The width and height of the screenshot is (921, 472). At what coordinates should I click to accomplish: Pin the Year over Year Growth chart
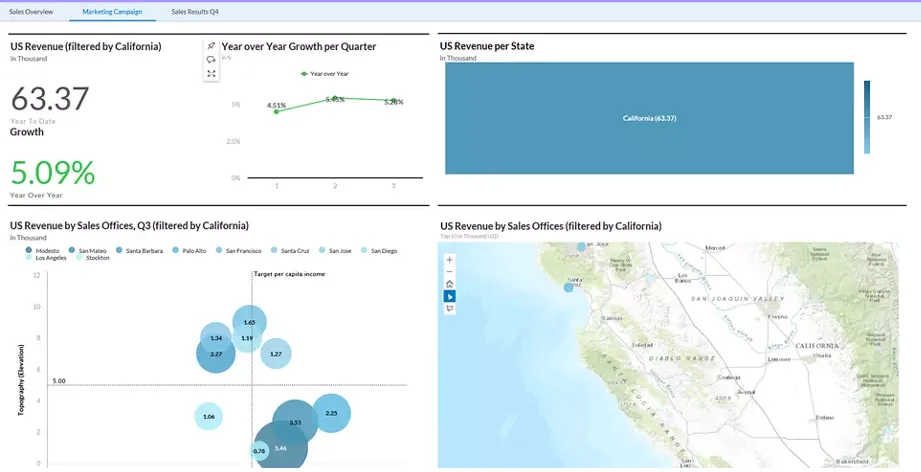coord(211,46)
